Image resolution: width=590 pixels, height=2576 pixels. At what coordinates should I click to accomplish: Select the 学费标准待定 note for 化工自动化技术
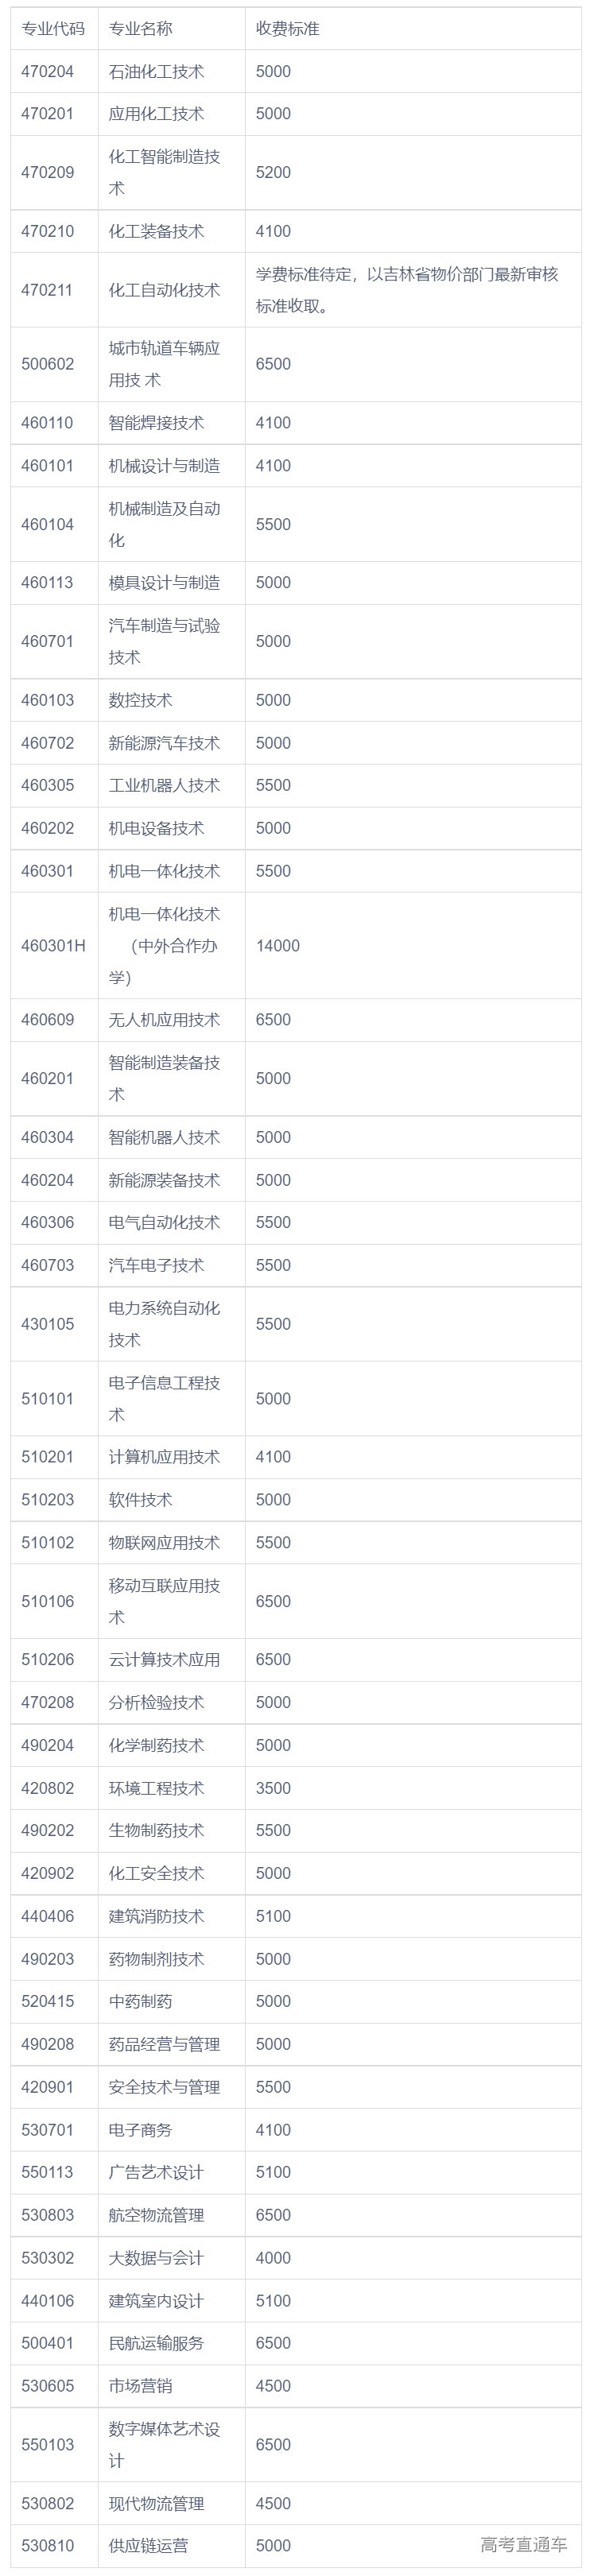[406, 290]
